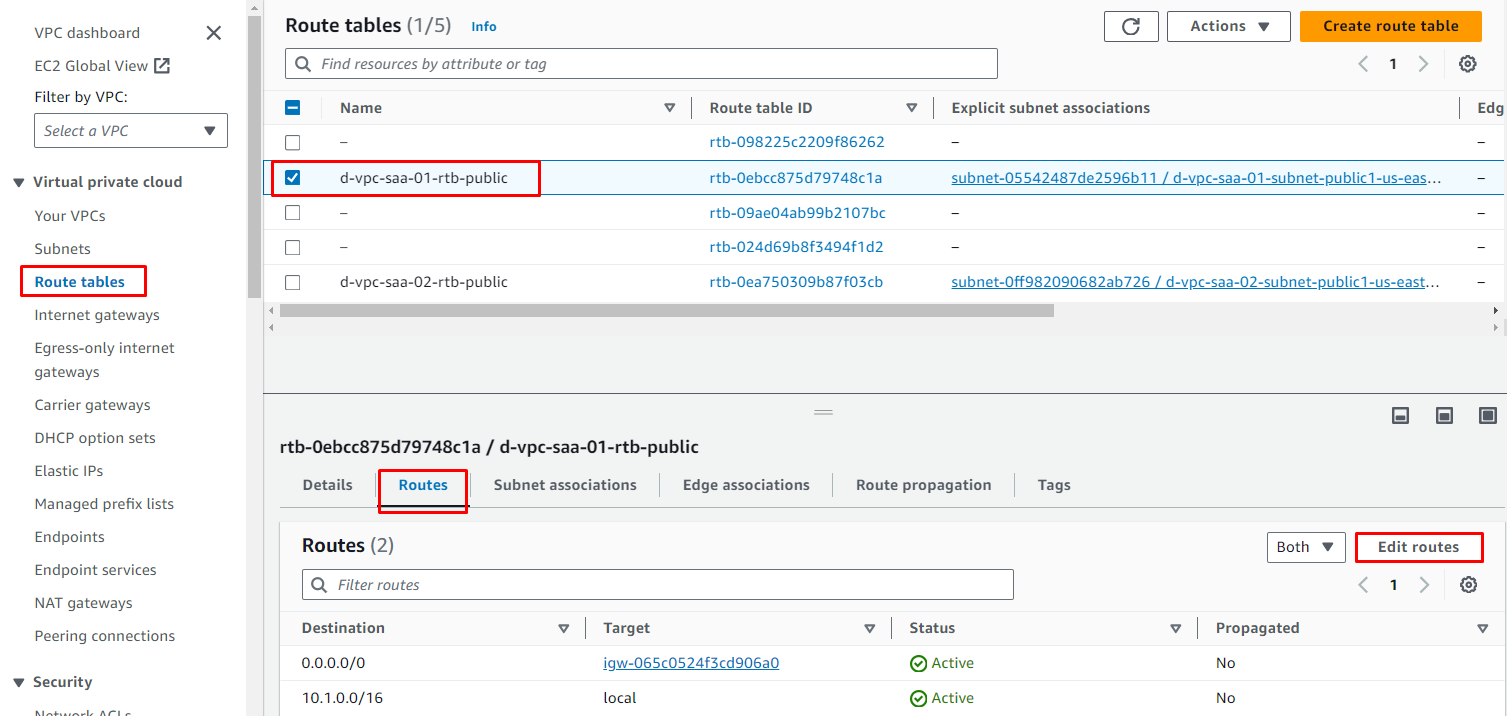Image resolution: width=1507 pixels, height=716 pixels.
Task: Set details pane to half-height split
Action: pos(1444,415)
